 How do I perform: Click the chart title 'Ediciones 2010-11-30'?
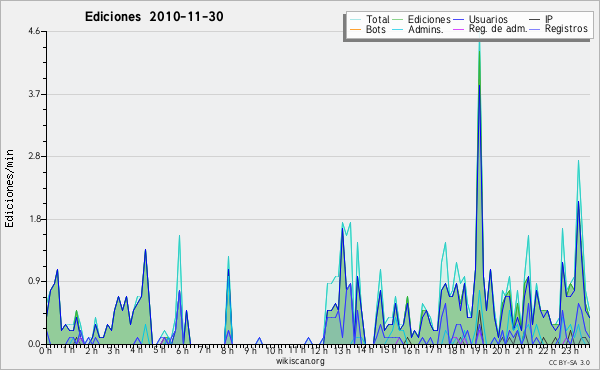click(154, 16)
